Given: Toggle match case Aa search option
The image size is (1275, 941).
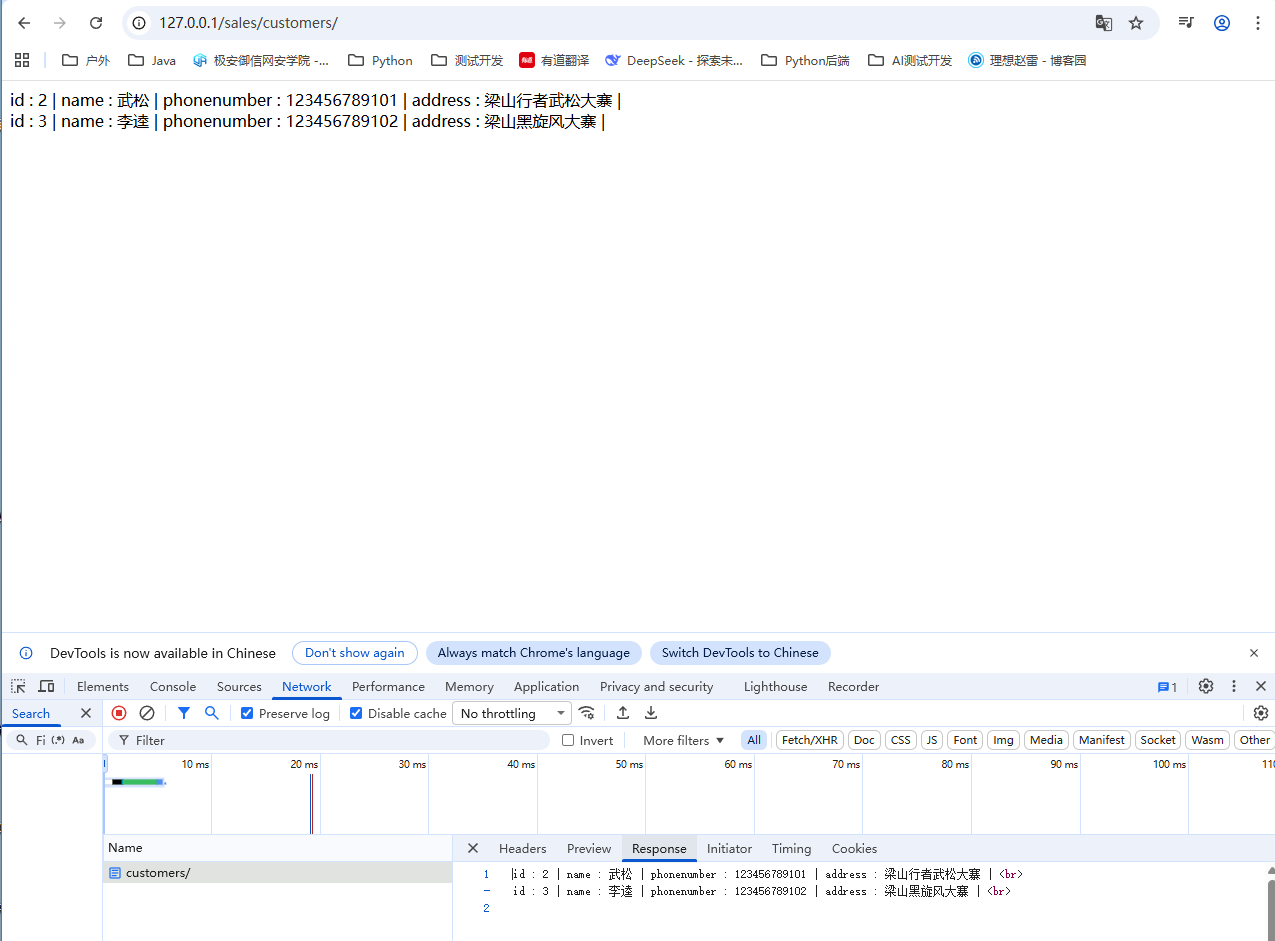Looking at the screenshot, I should 78,740.
